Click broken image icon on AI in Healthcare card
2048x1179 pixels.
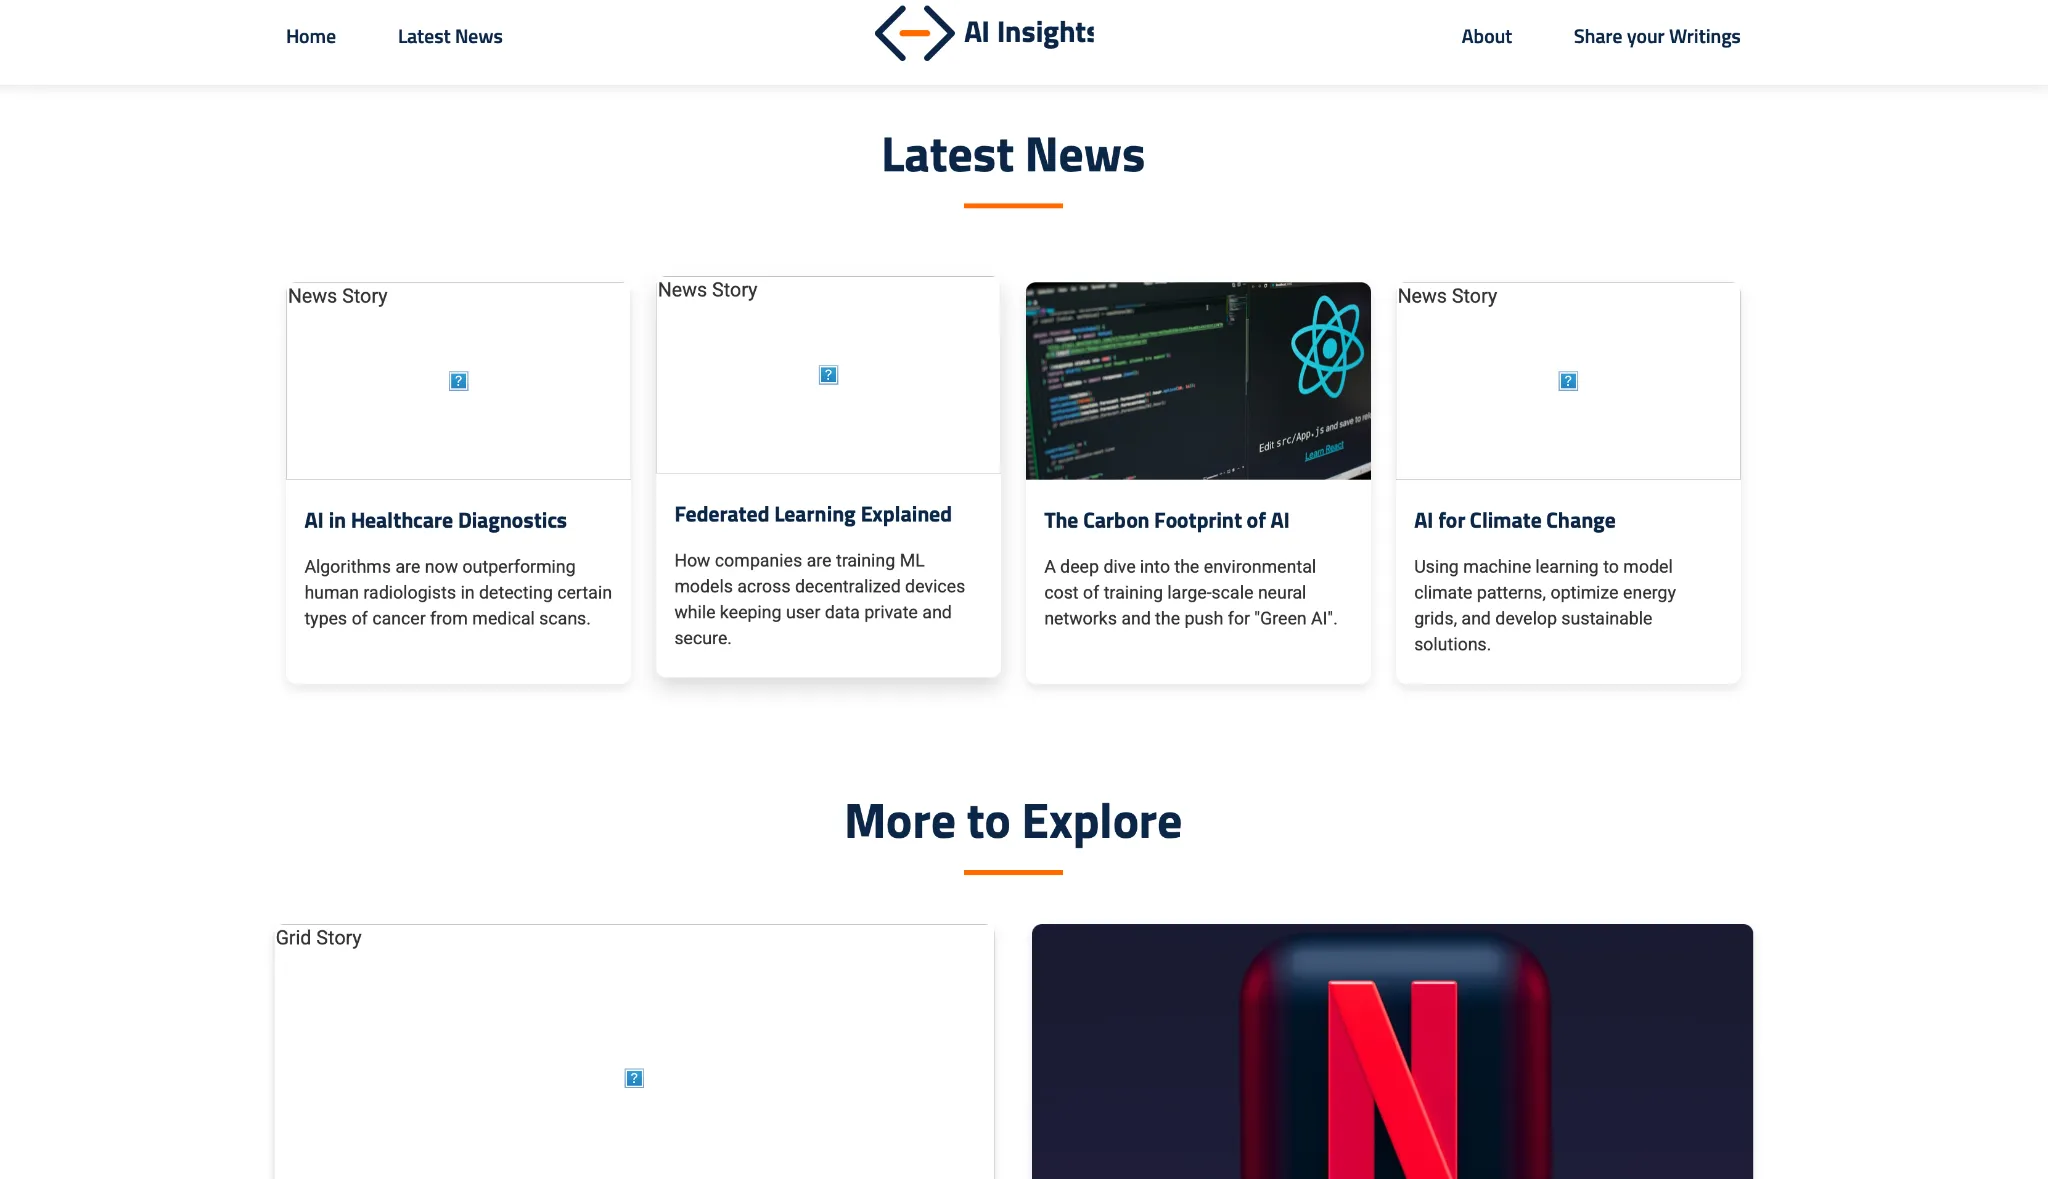pos(459,381)
